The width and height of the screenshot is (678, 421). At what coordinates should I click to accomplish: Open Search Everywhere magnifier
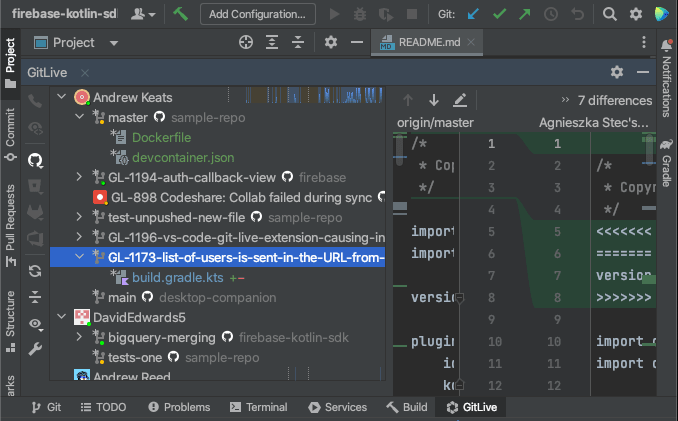(610, 14)
